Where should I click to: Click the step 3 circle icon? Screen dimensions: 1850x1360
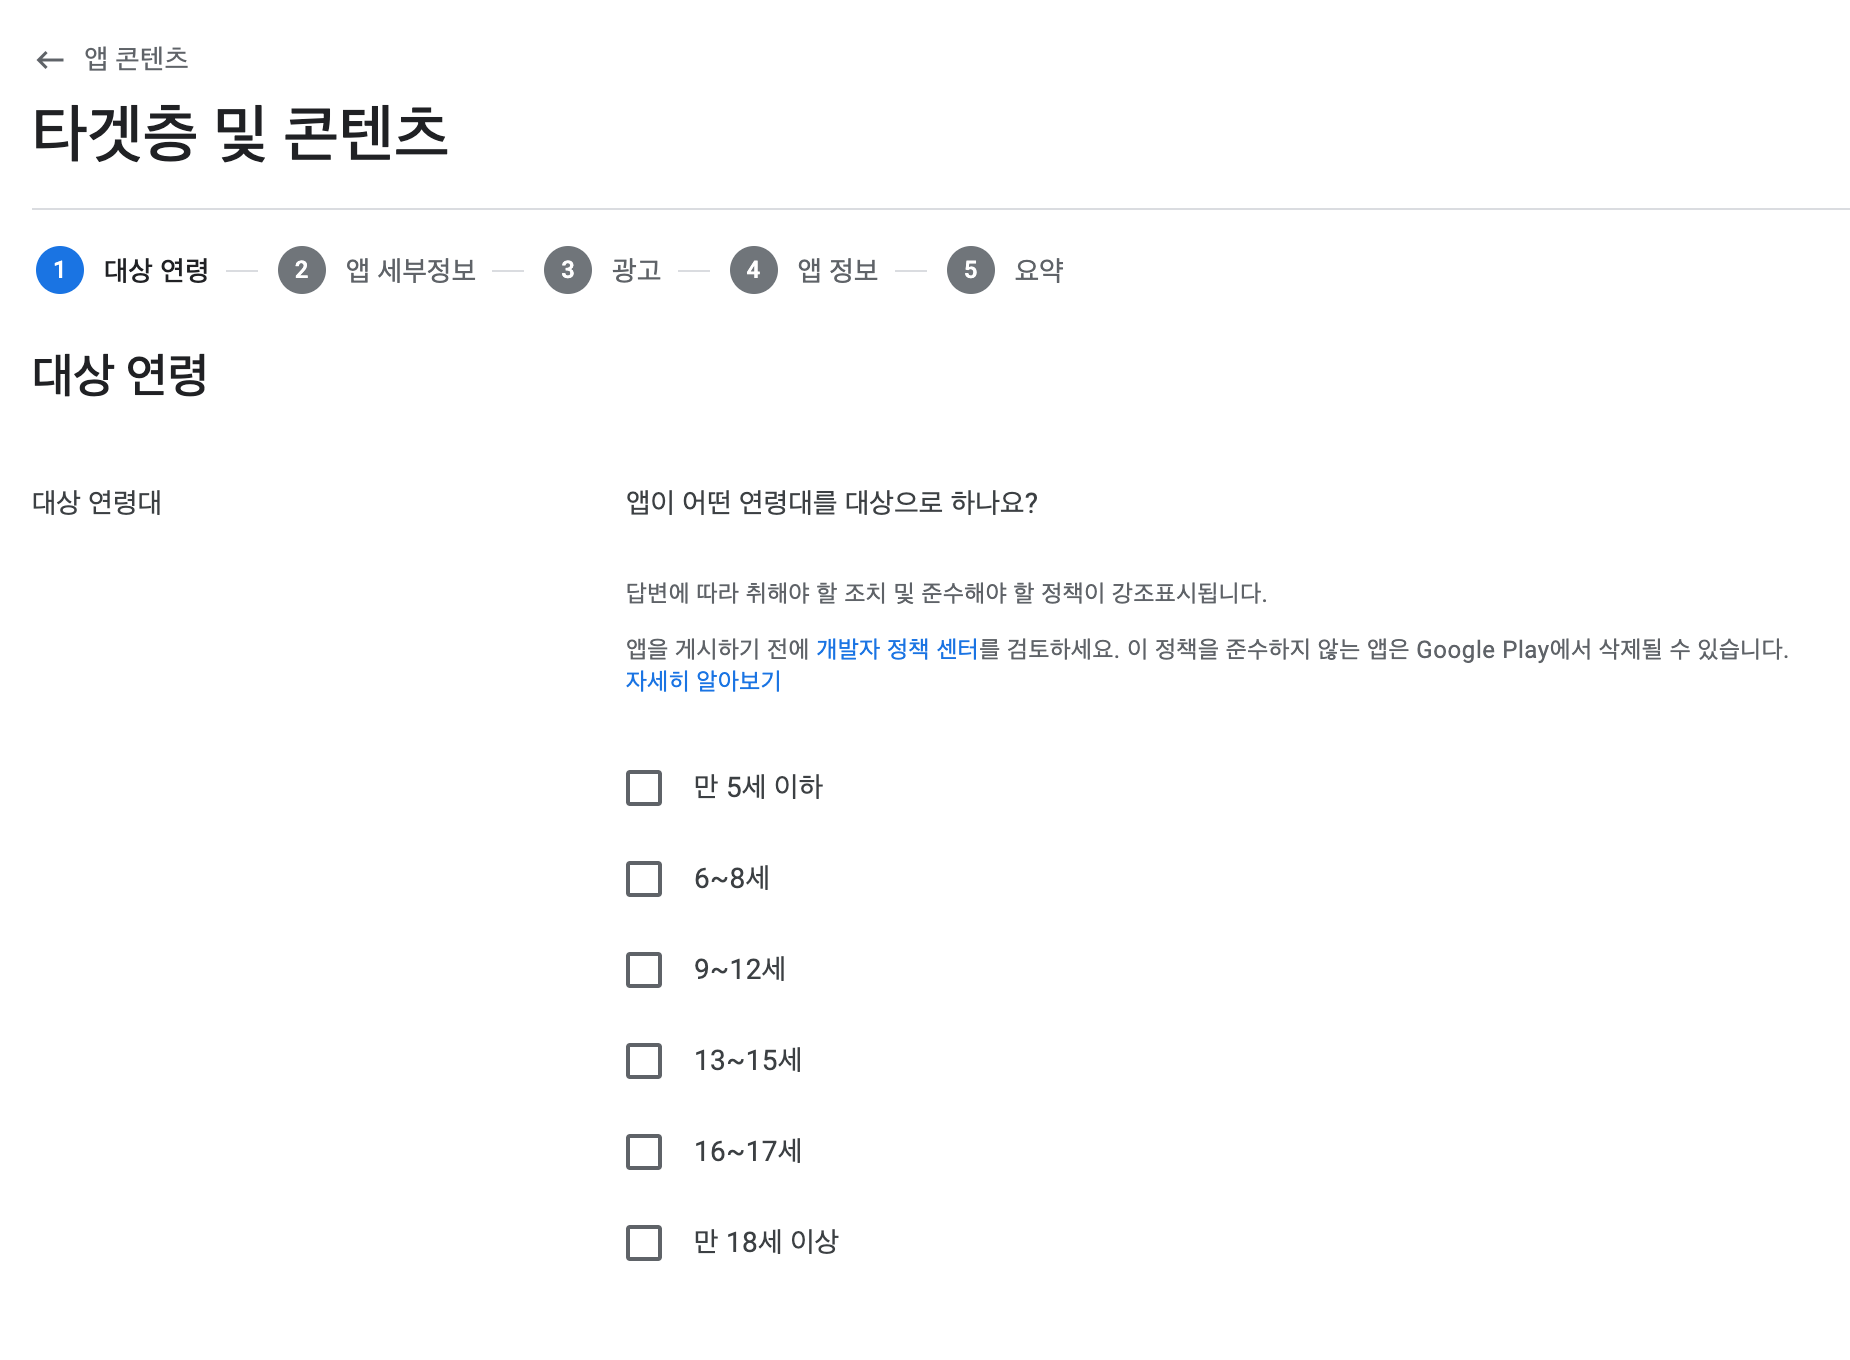pyautogui.click(x=568, y=270)
